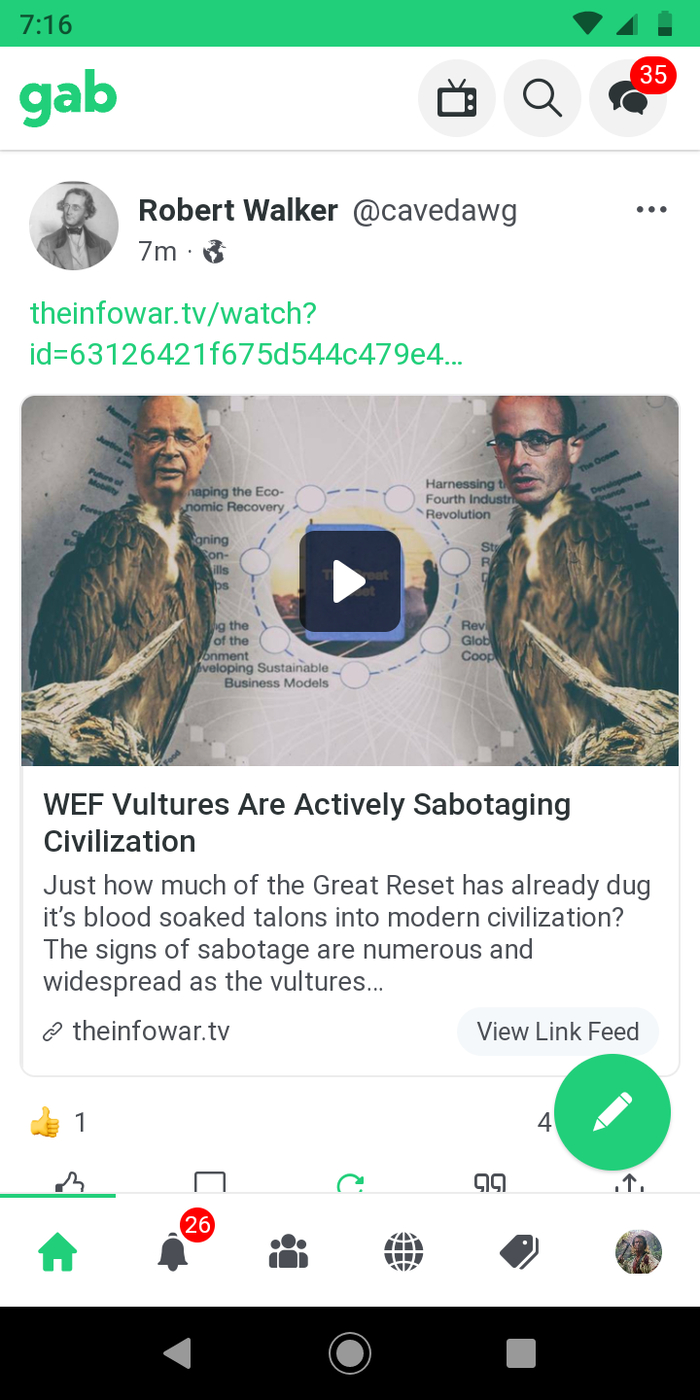700x1400 pixels.
Task: View the thumbs-up reaction count
Action: [58, 1123]
